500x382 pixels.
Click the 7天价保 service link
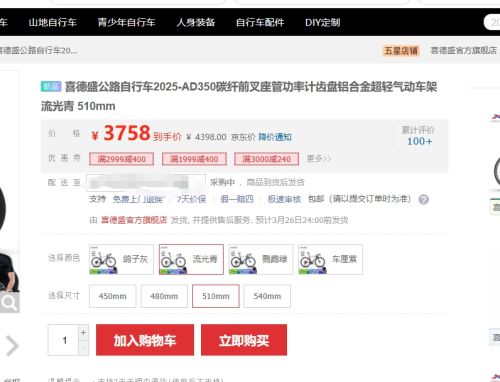tap(191, 199)
